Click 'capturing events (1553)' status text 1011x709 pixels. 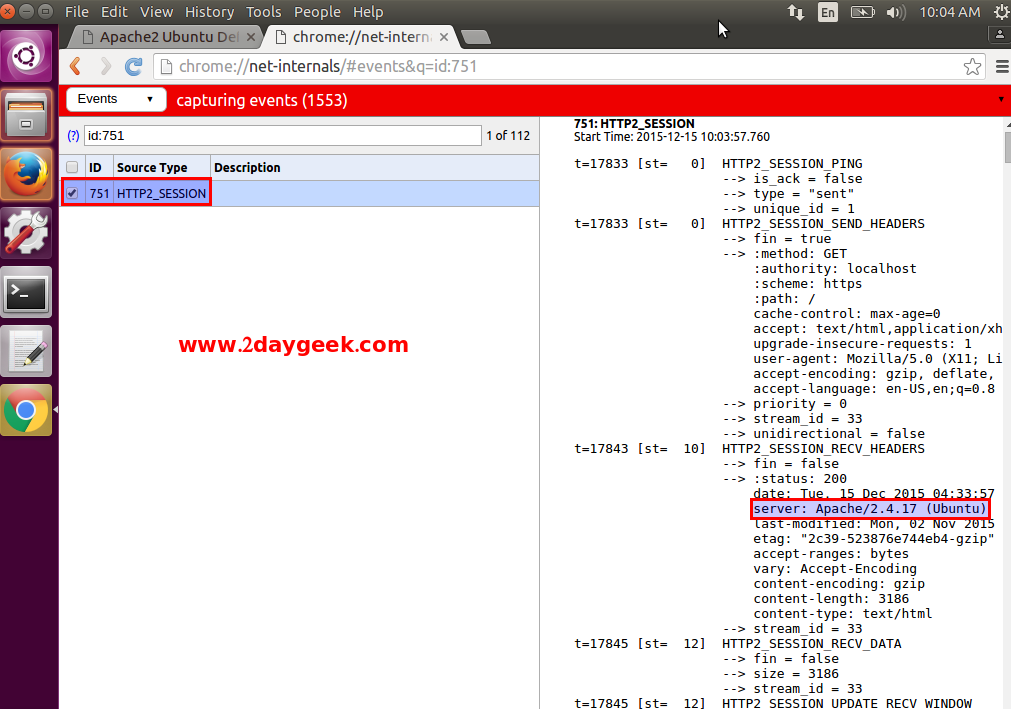[x=262, y=101]
